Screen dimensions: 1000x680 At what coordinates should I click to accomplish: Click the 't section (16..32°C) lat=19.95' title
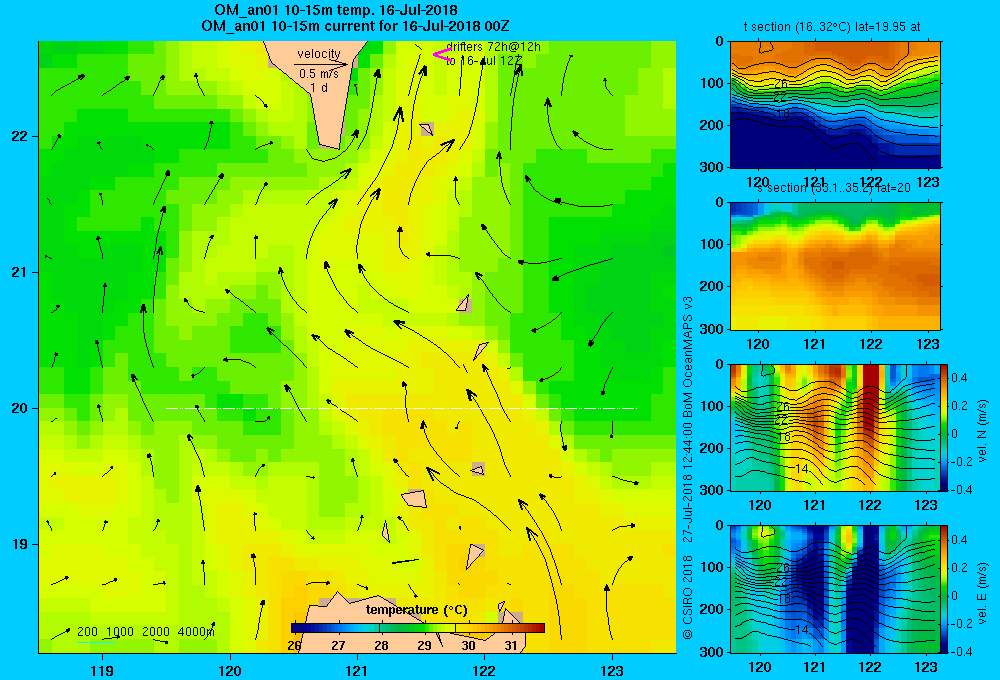click(x=824, y=27)
